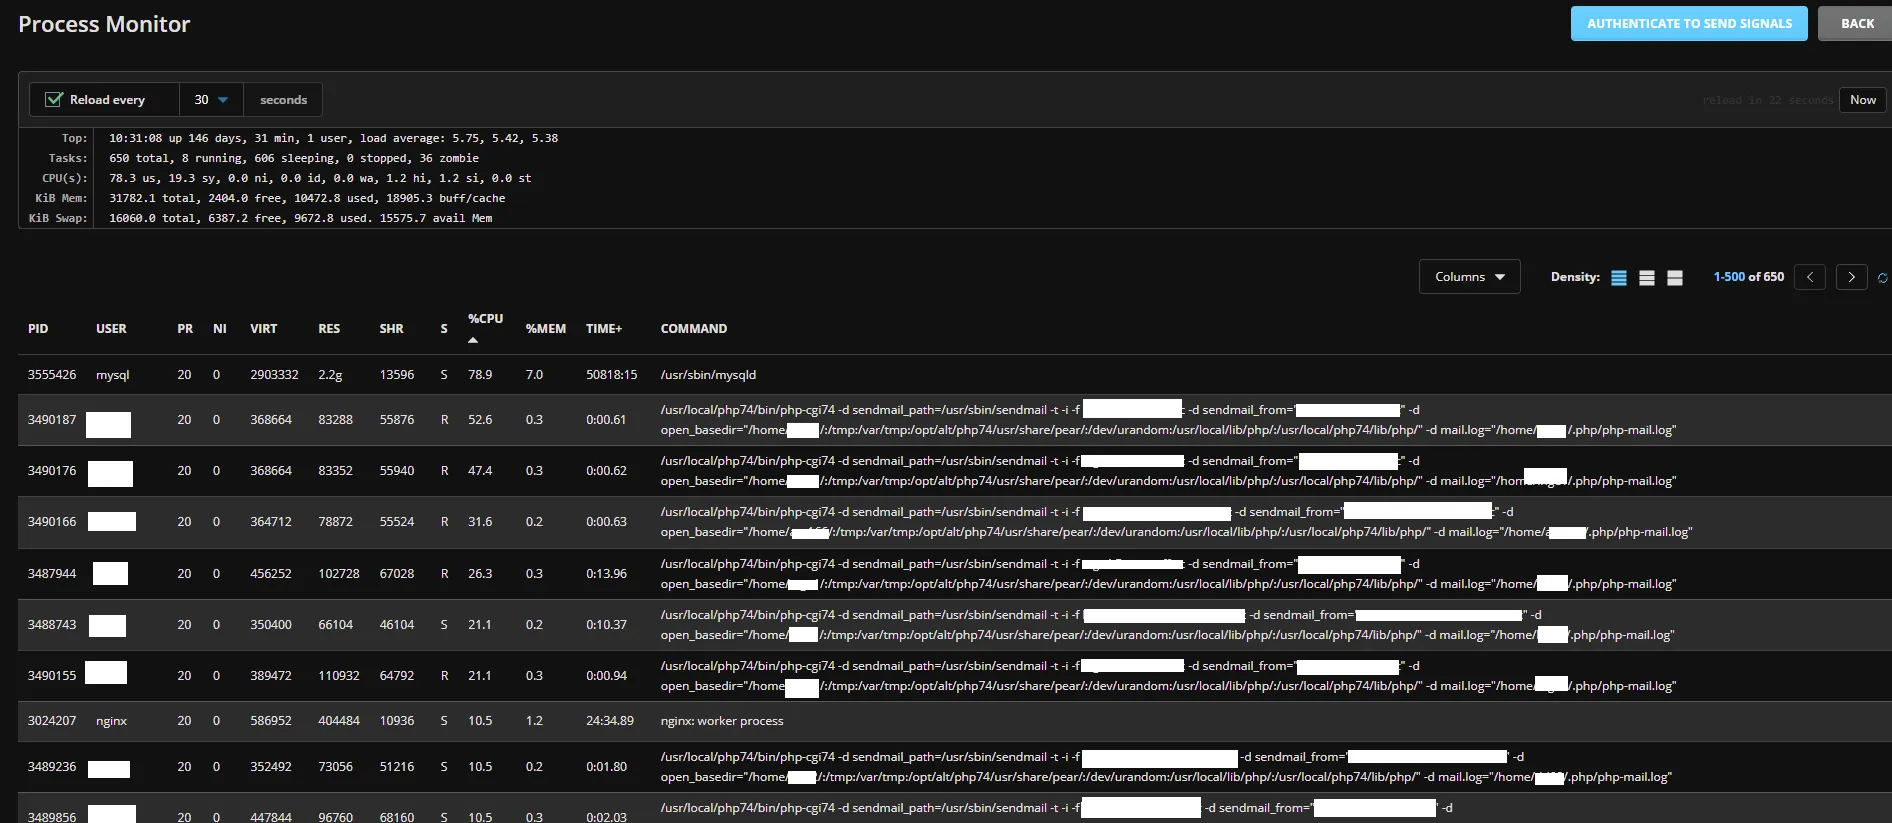Click the 404484 RES value
Image resolution: width=1892 pixels, height=823 pixels.
click(339, 721)
